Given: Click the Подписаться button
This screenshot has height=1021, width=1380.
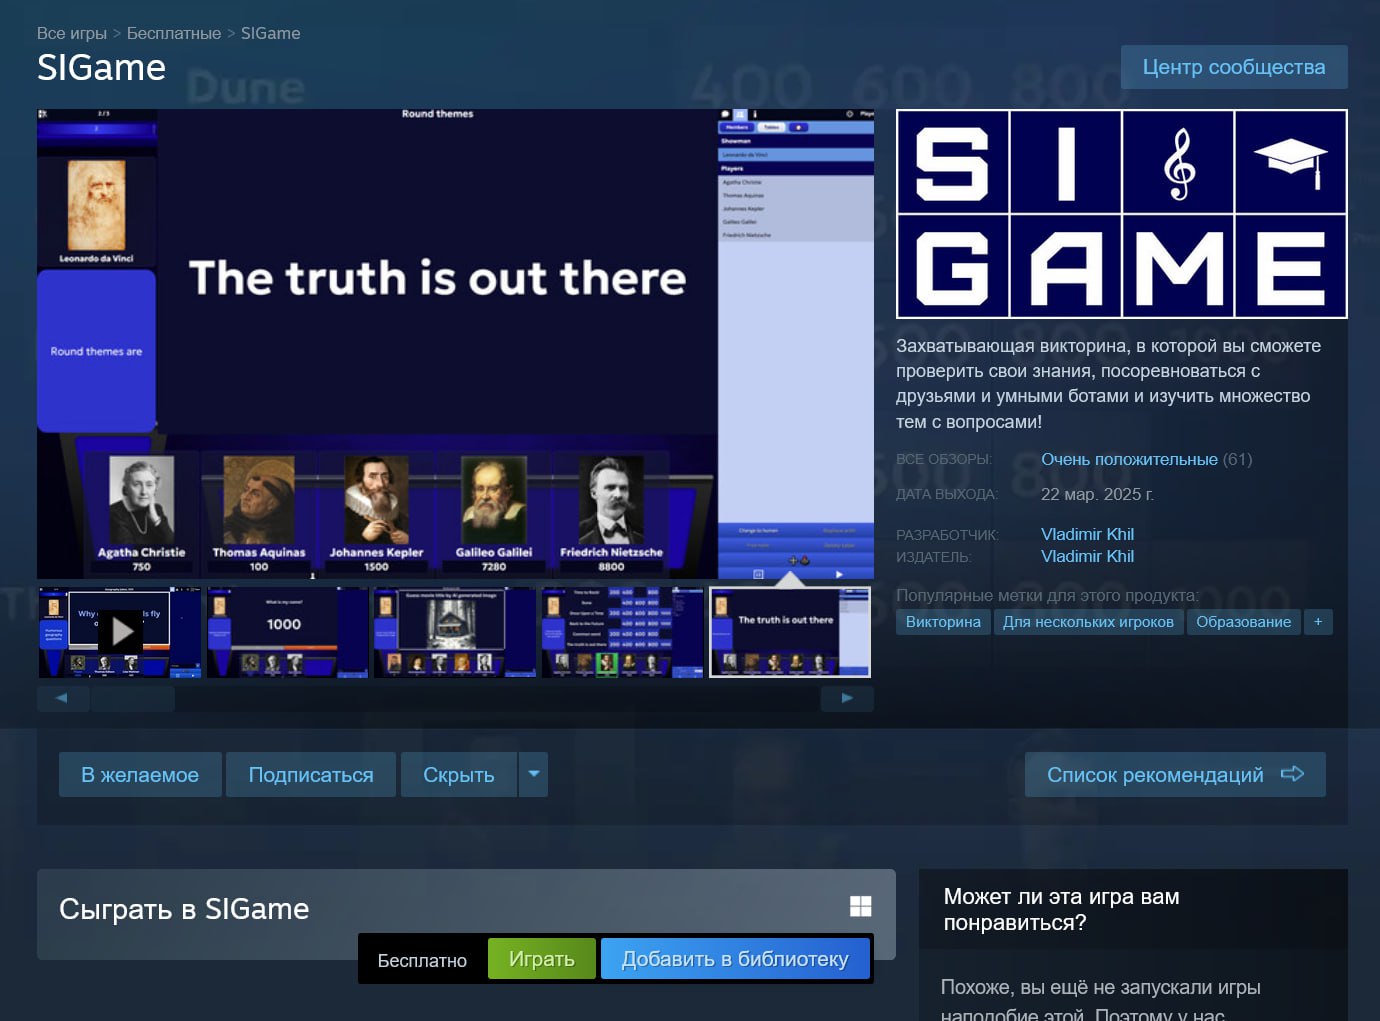Looking at the screenshot, I should tap(311, 775).
